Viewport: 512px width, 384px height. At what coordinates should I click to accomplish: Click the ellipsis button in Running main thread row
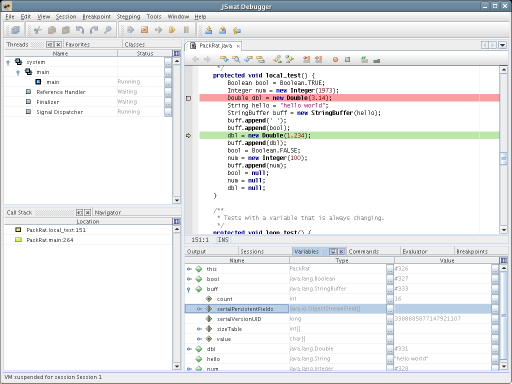tap(168, 82)
